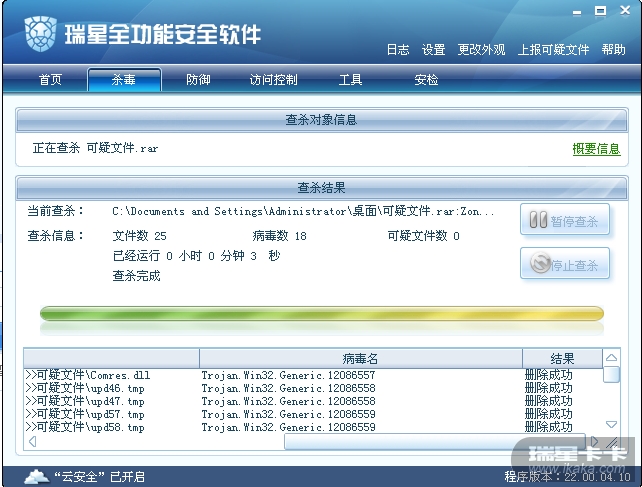The image size is (642, 487).
Task: Open the 防御 tab
Action: (198, 79)
